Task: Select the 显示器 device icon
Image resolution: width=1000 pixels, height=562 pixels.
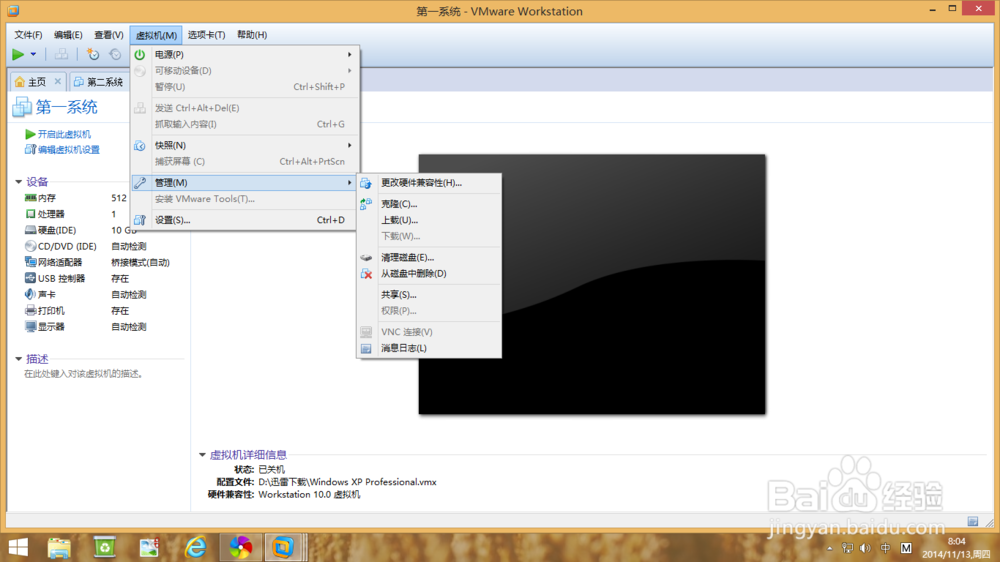Action: point(30,327)
